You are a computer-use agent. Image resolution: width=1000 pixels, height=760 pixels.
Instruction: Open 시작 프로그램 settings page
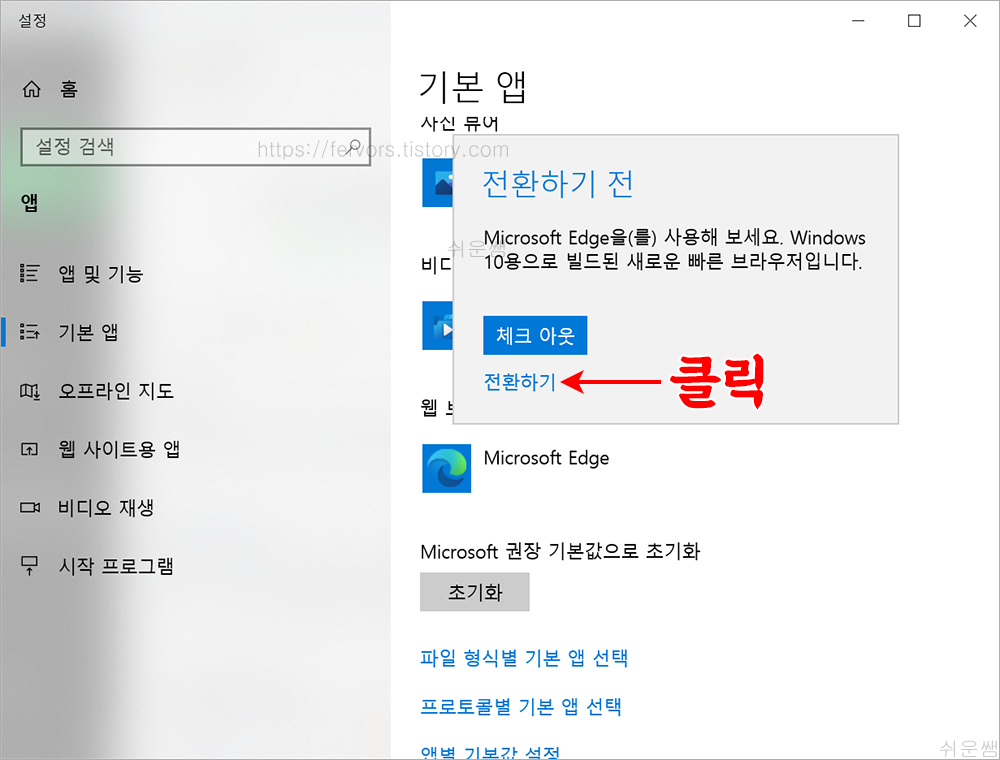point(116,566)
